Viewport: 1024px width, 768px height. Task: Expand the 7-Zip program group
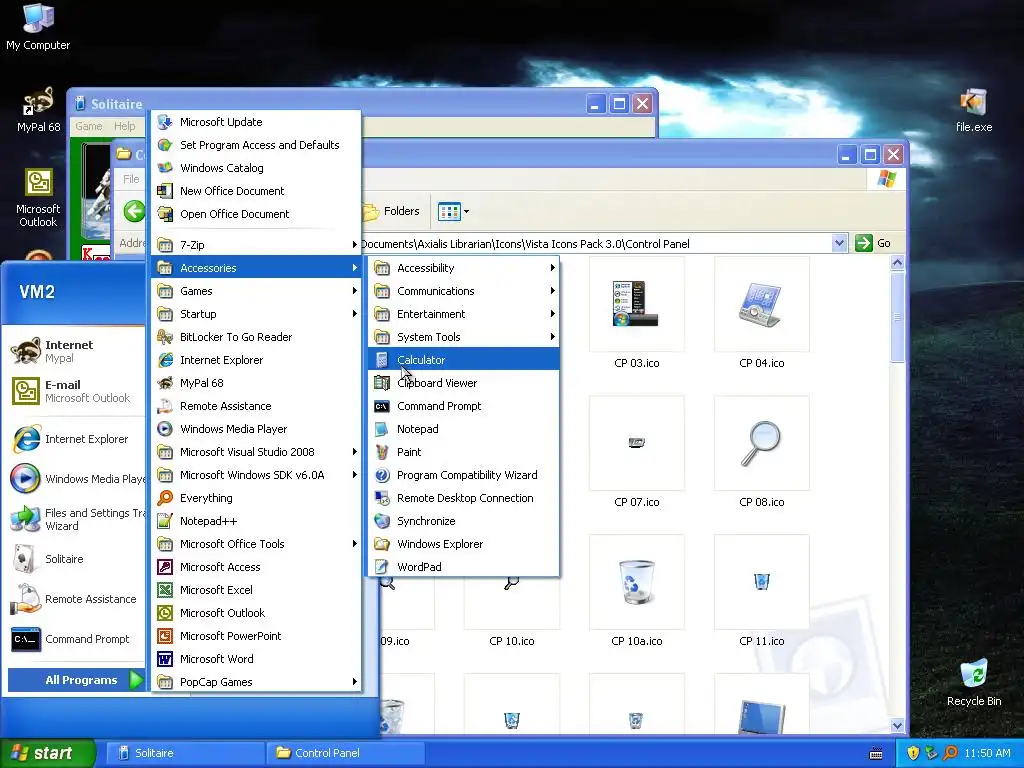(x=257, y=245)
